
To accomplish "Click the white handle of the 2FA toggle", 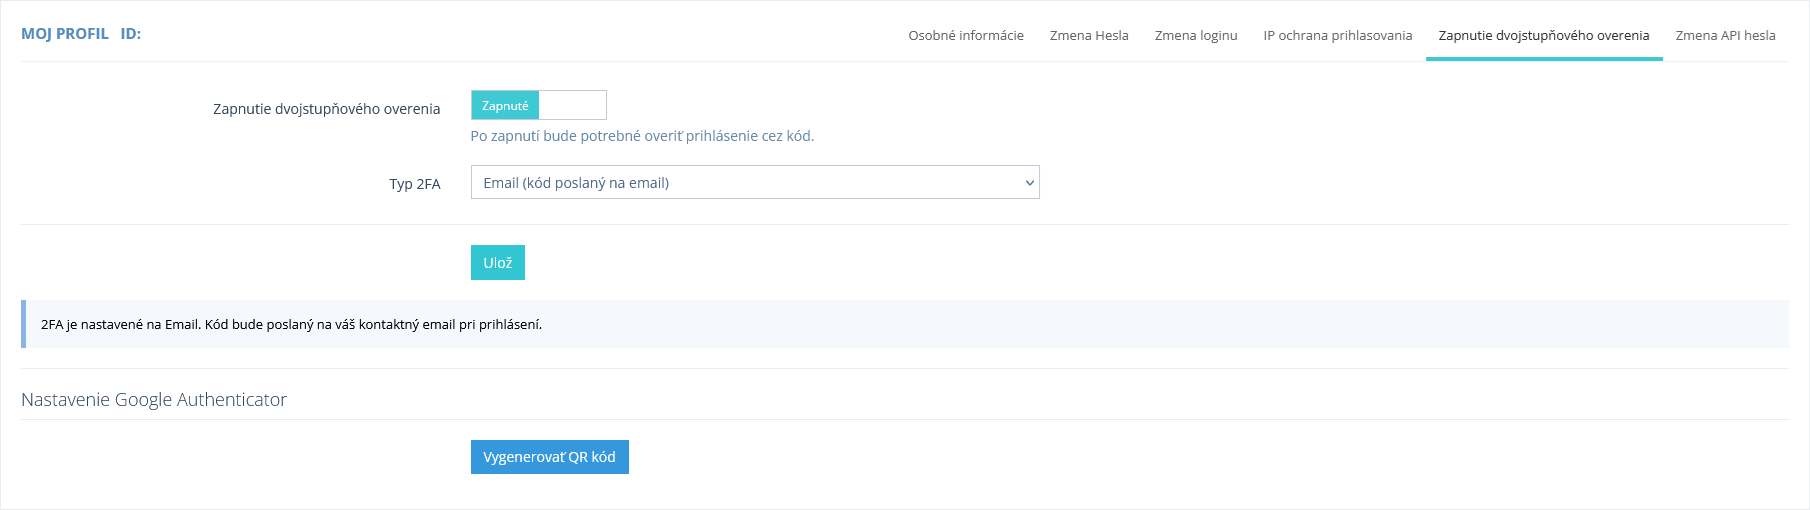I will click(x=572, y=105).
